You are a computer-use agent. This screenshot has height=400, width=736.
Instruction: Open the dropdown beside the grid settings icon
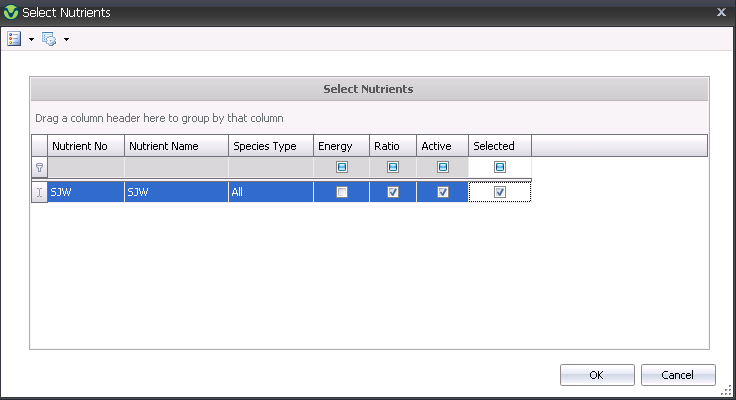coord(66,39)
